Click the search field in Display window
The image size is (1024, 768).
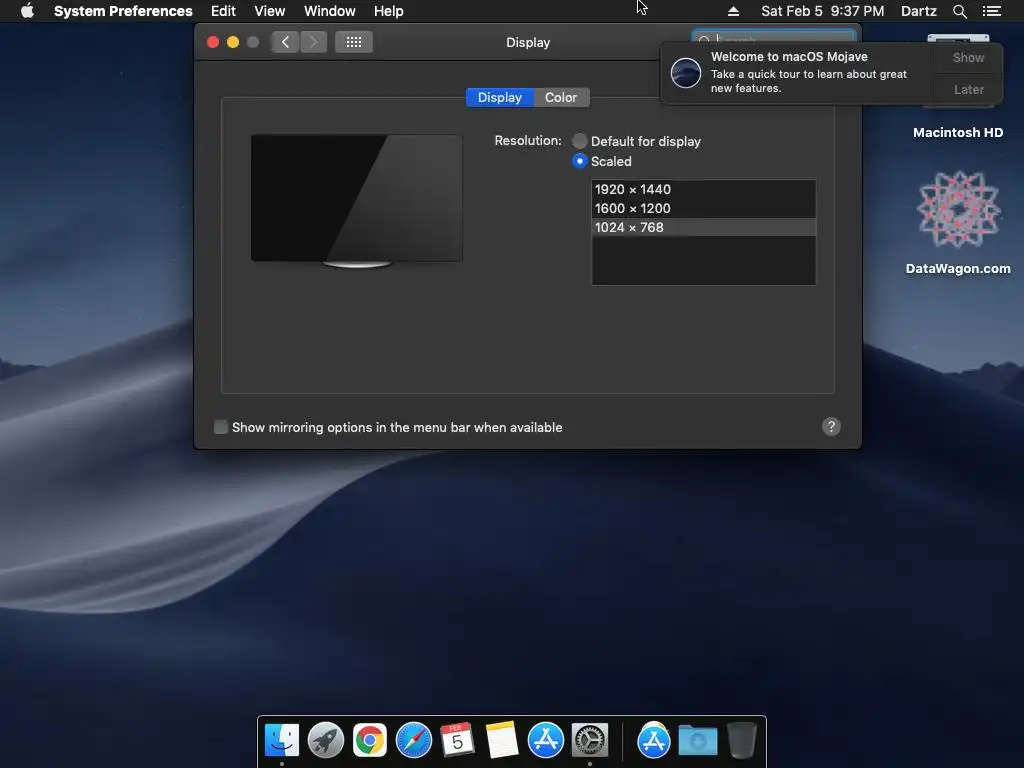pos(773,37)
